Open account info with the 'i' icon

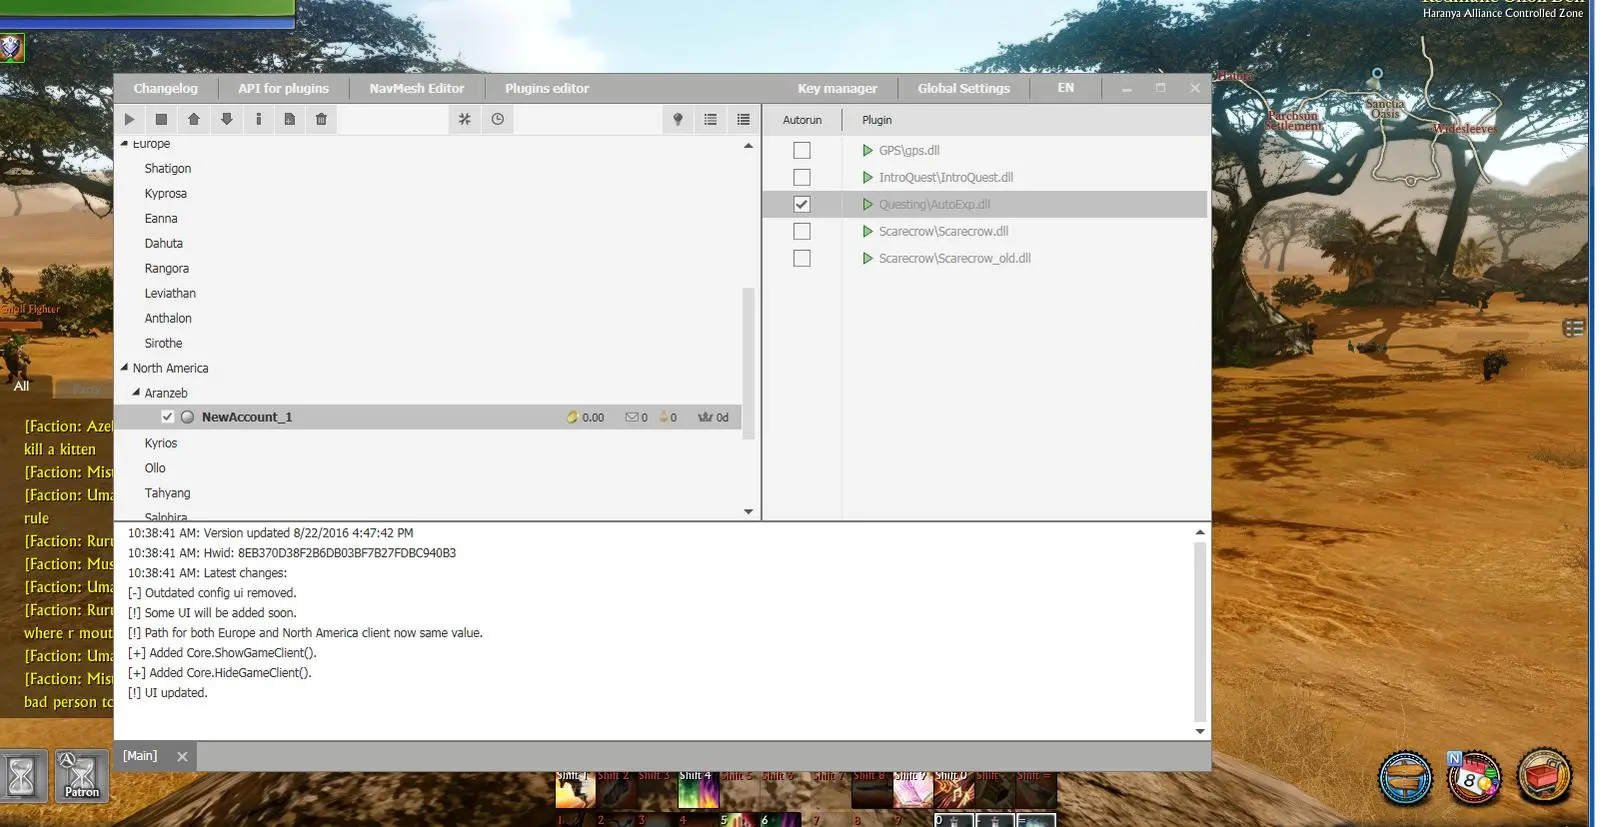click(258, 120)
